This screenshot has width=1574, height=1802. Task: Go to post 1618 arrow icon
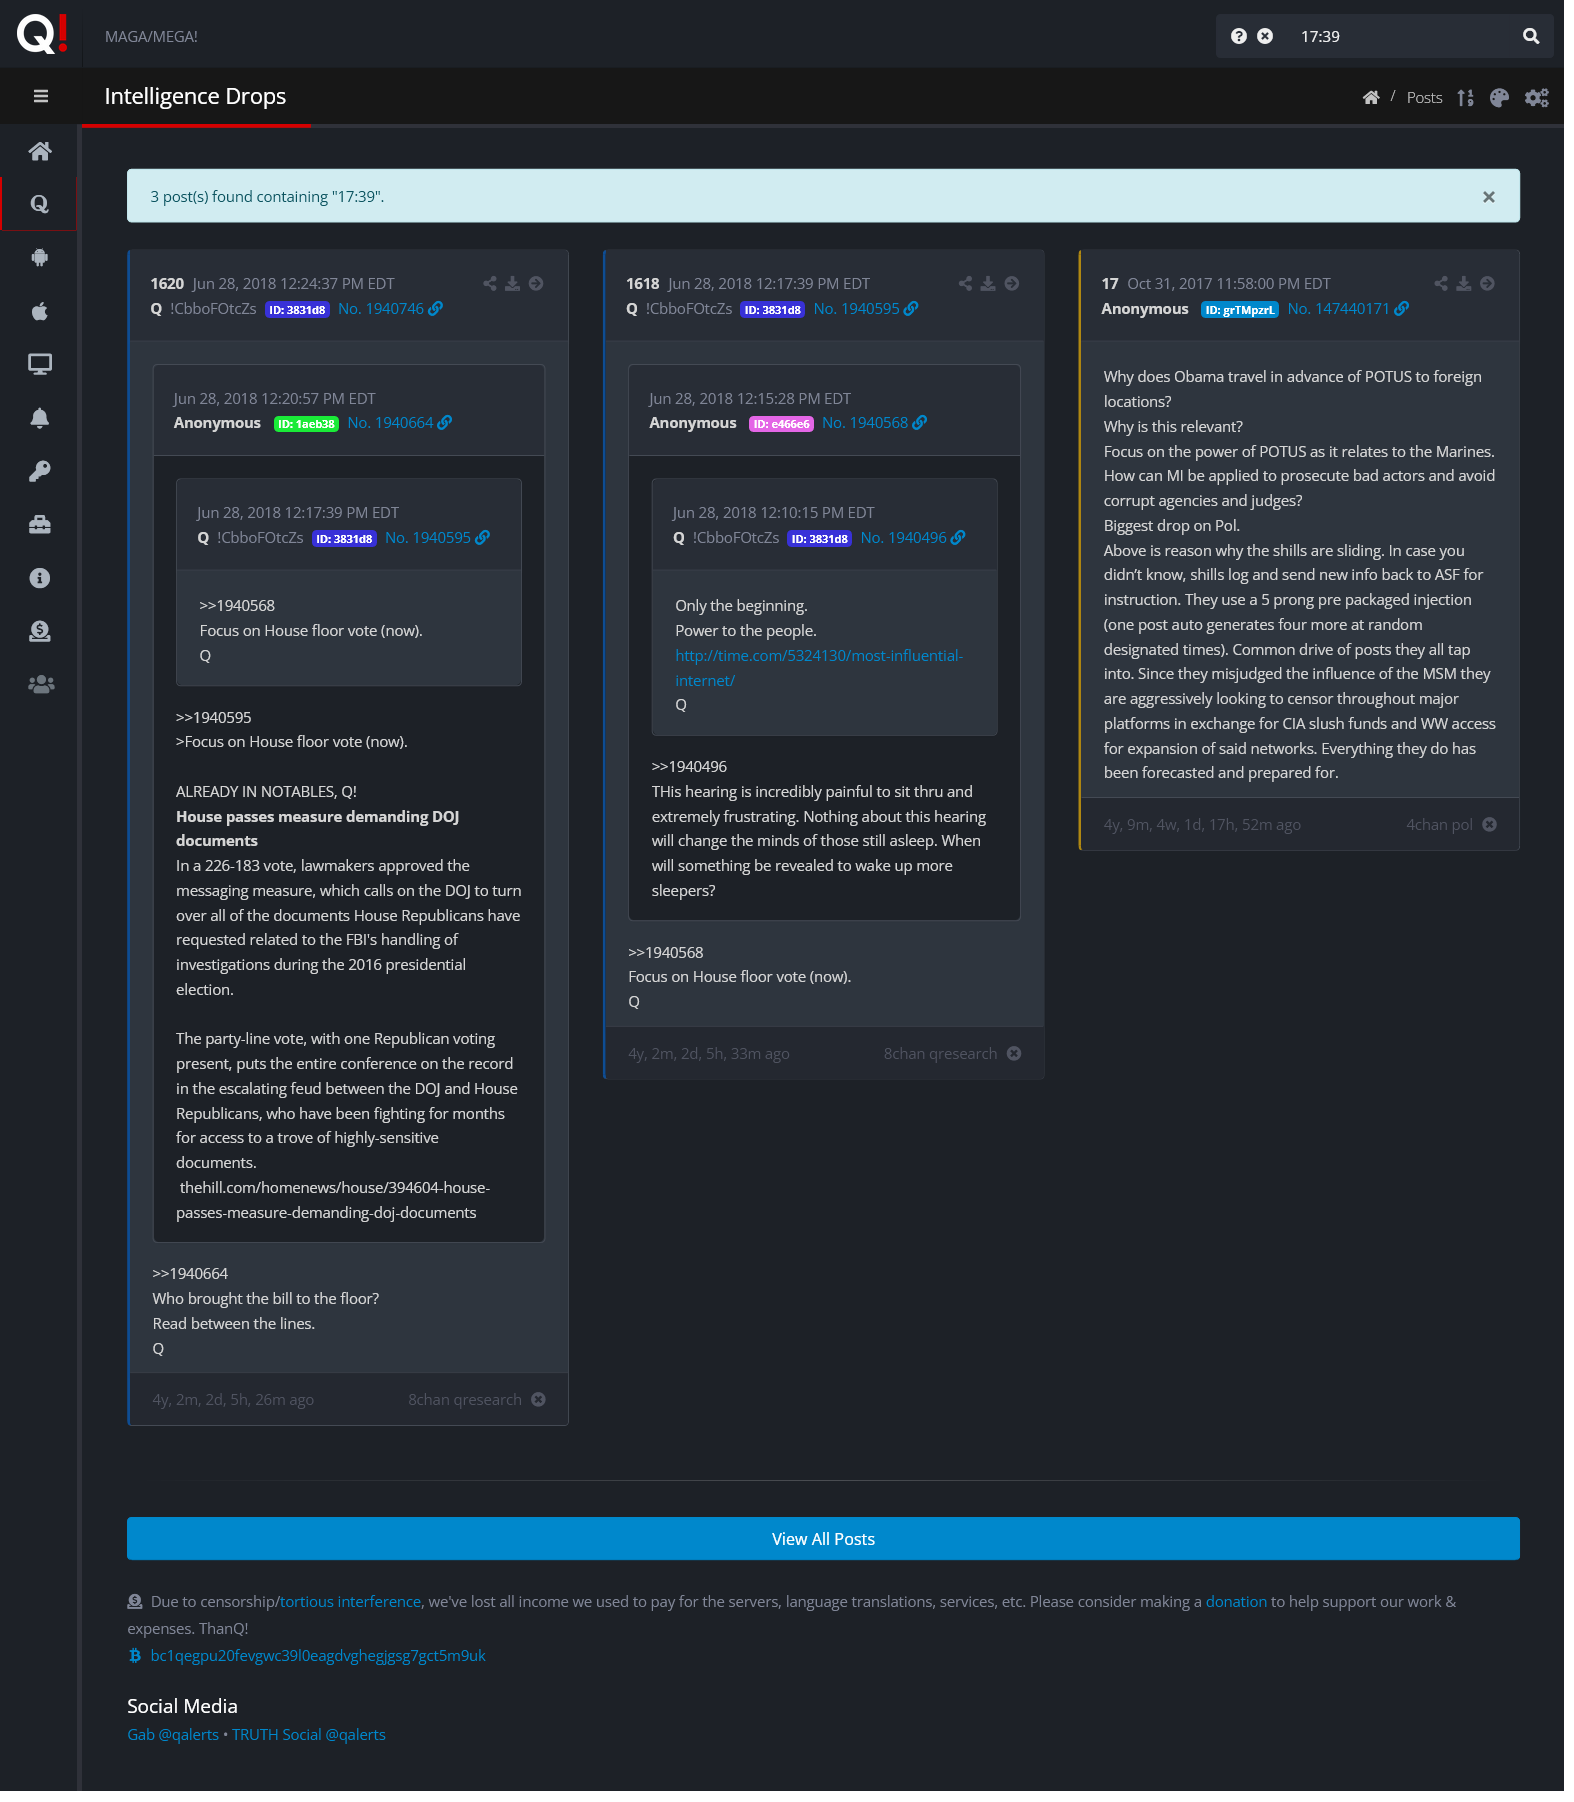tap(1012, 284)
